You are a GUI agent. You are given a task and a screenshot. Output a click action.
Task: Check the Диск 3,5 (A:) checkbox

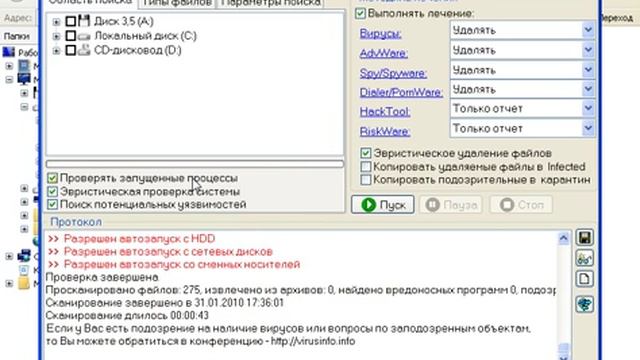[71, 21]
